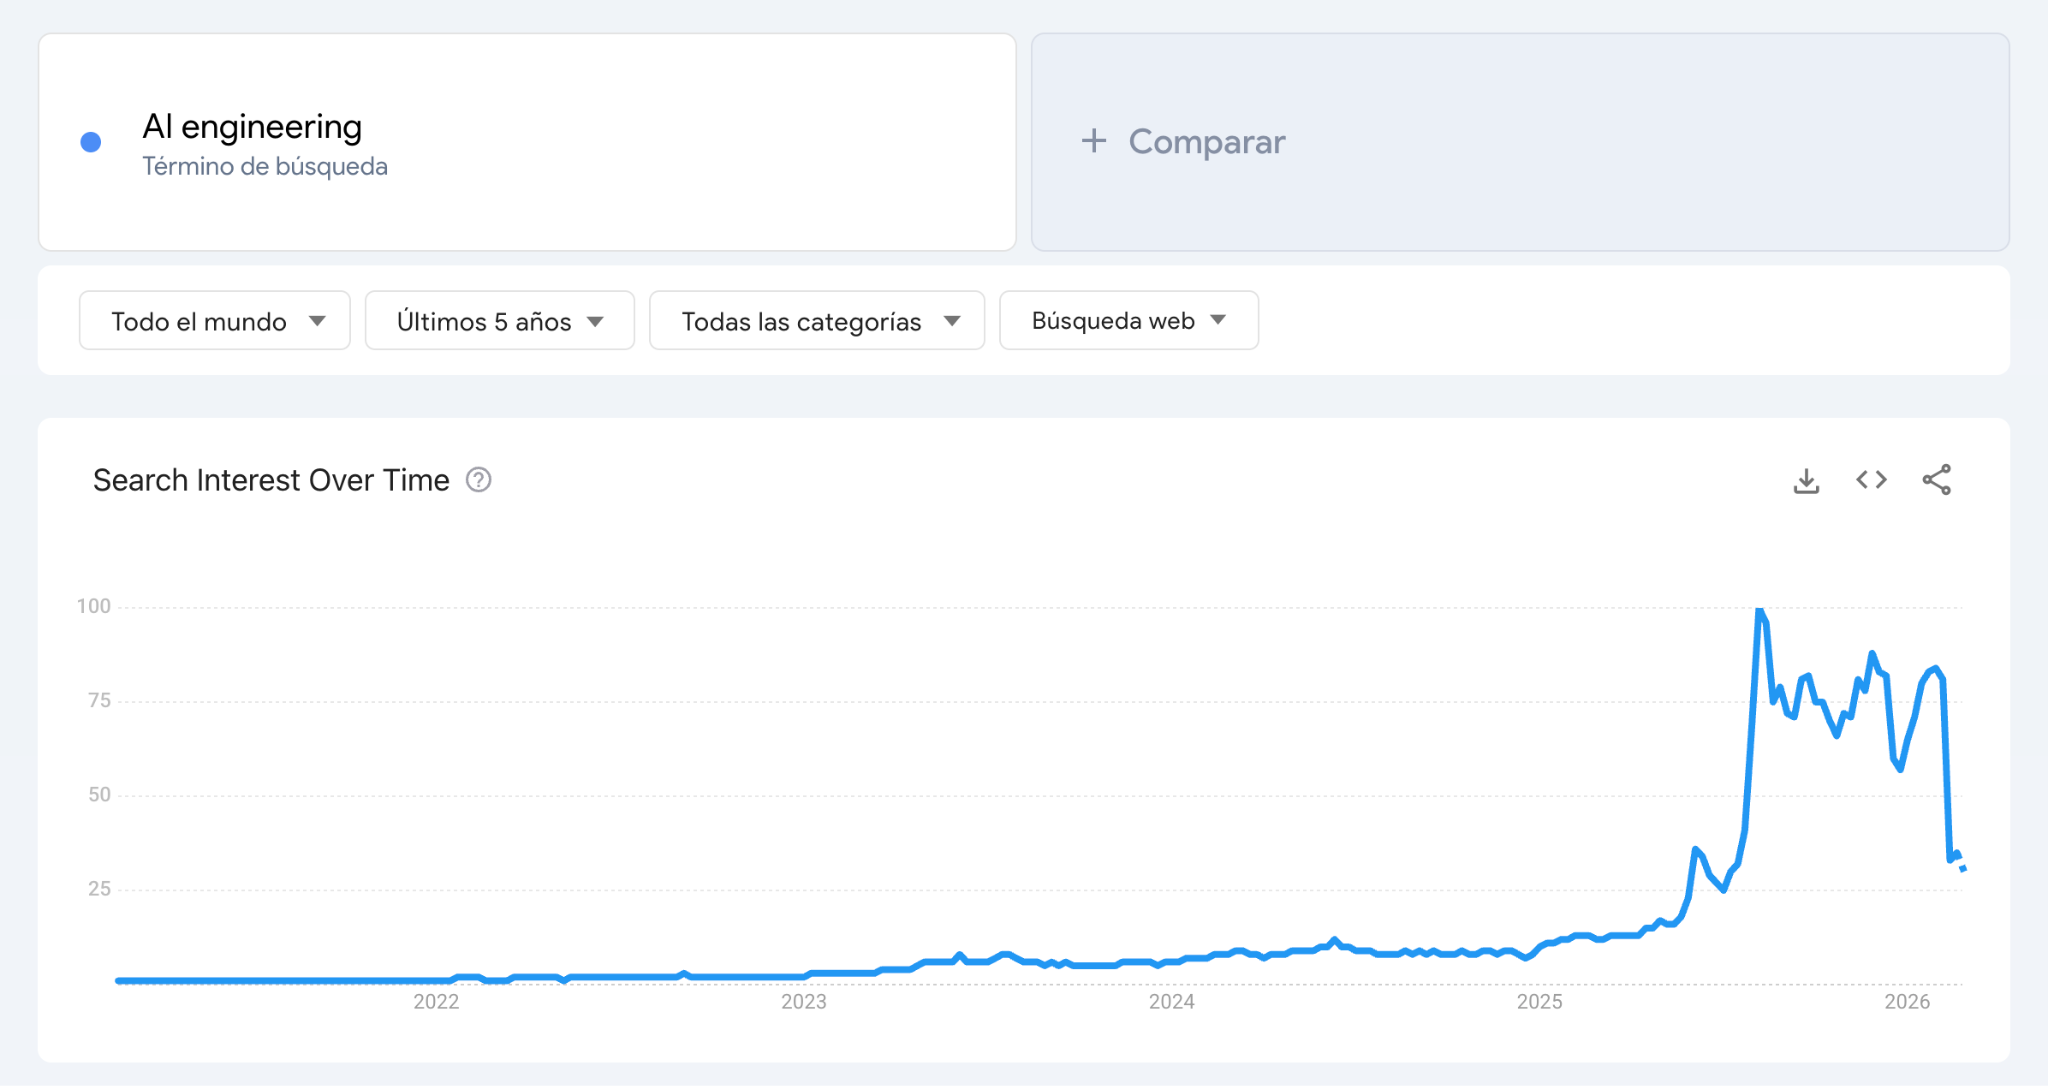Click the embed code icon
2048x1086 pixels.
click(x=1871, y=480)
